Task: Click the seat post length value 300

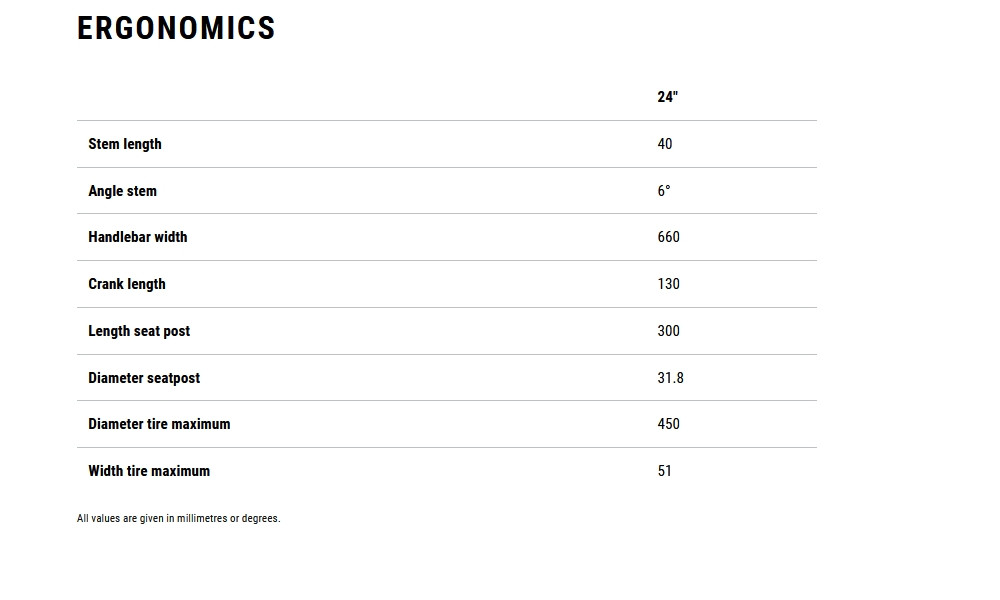Action: 669,331
